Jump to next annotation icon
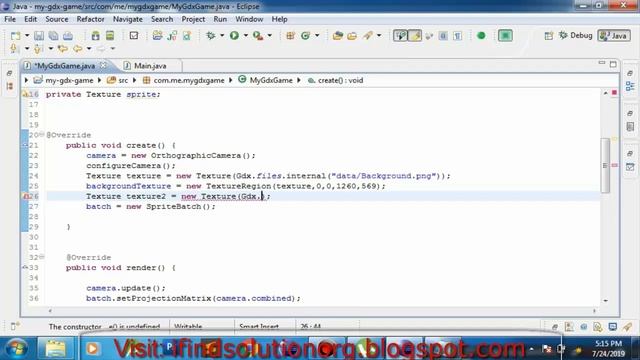 coord(14,49)
